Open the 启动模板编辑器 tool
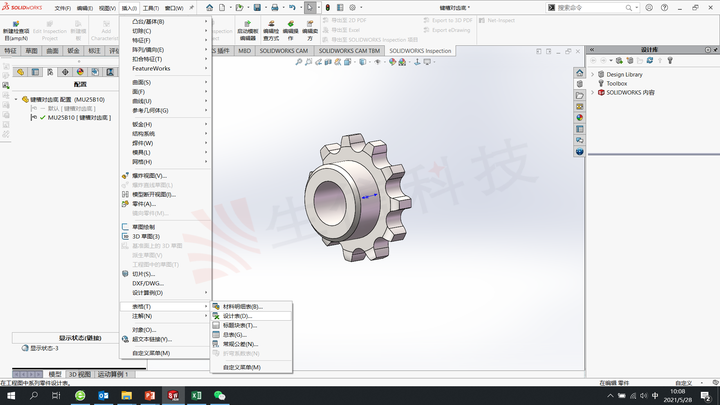The width and height of the screenshot is (720, 405). click(x=248, y=31)
